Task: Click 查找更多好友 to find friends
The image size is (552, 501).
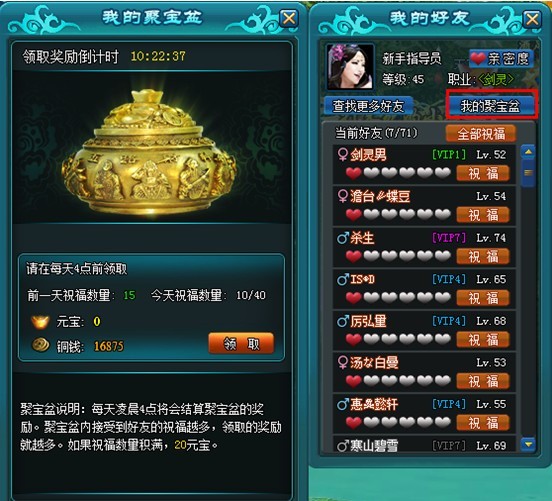Action: point(368,106)
